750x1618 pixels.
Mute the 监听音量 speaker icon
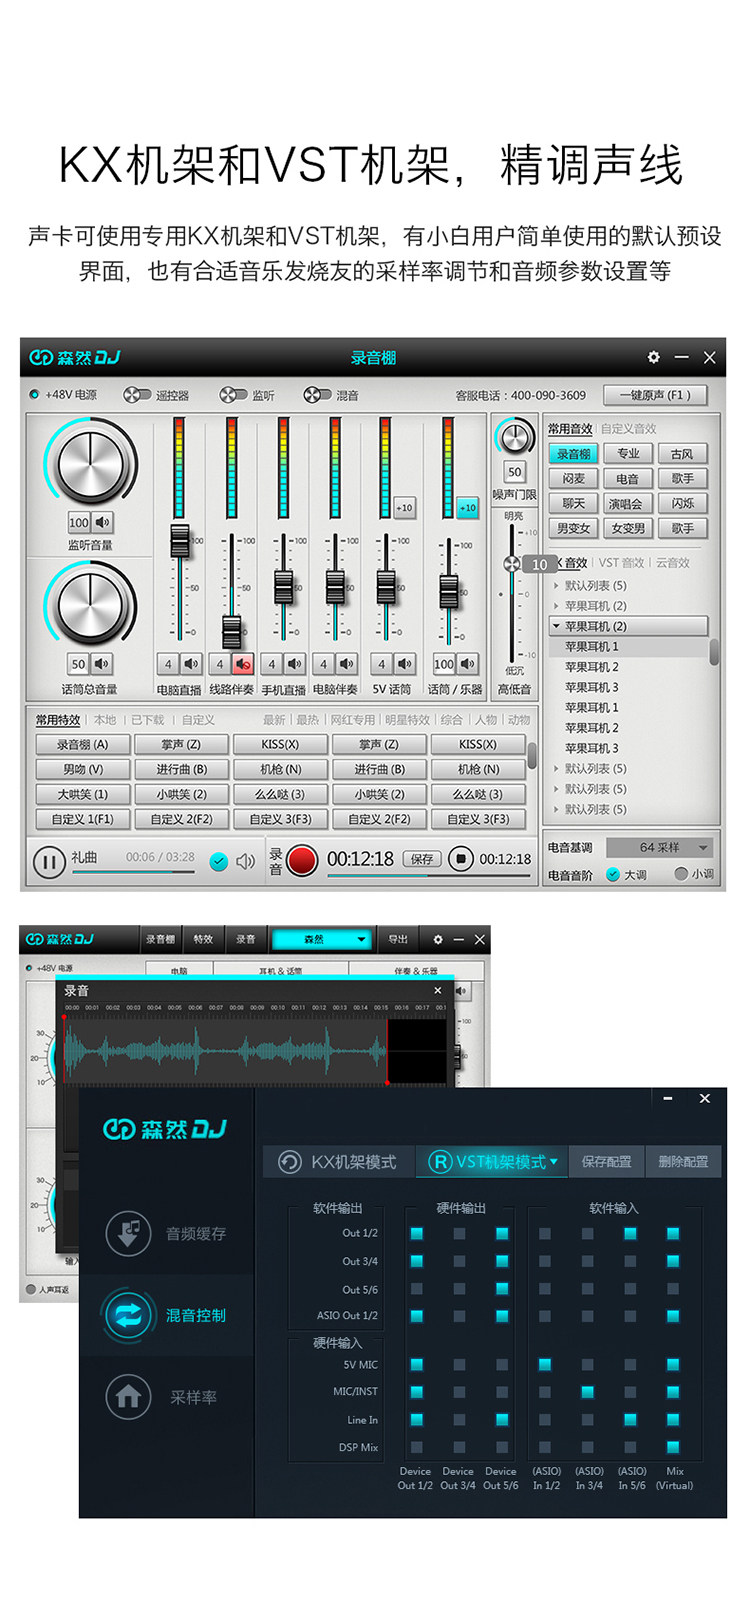103,522
